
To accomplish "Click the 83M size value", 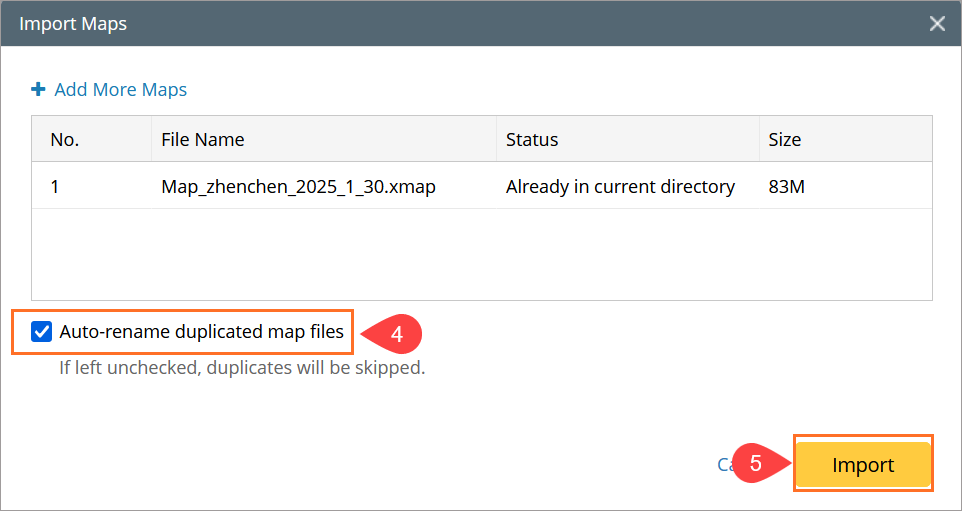I will (786, 187).
